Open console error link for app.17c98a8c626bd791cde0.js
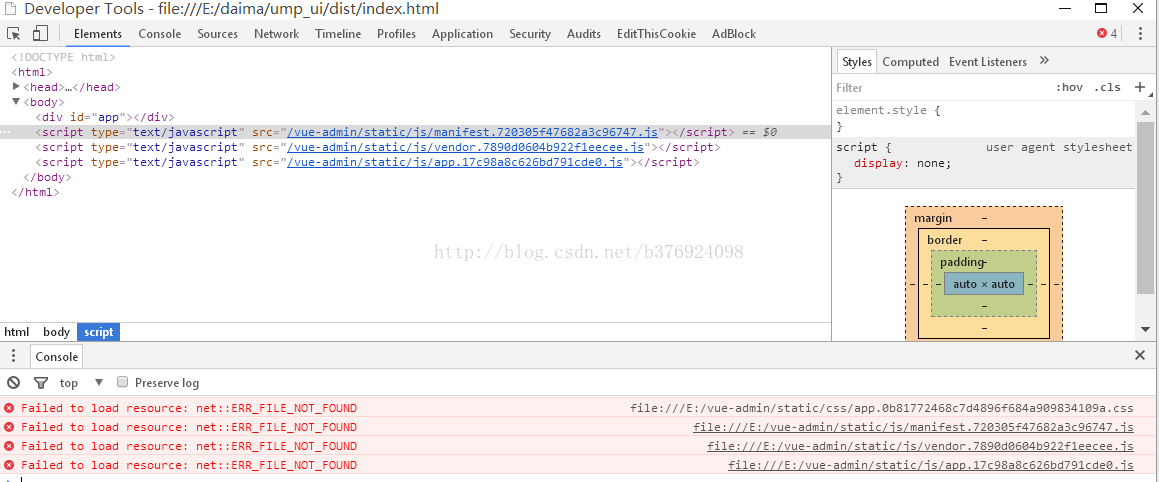The width and height of the screenshot is (1159, 482). tap(931, 466)
